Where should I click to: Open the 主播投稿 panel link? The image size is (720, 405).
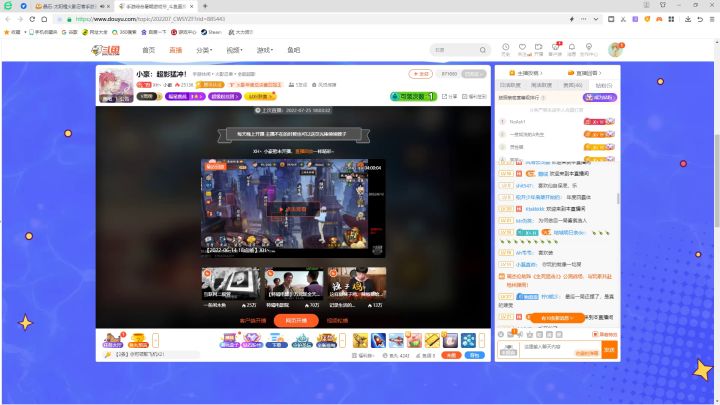526,73
